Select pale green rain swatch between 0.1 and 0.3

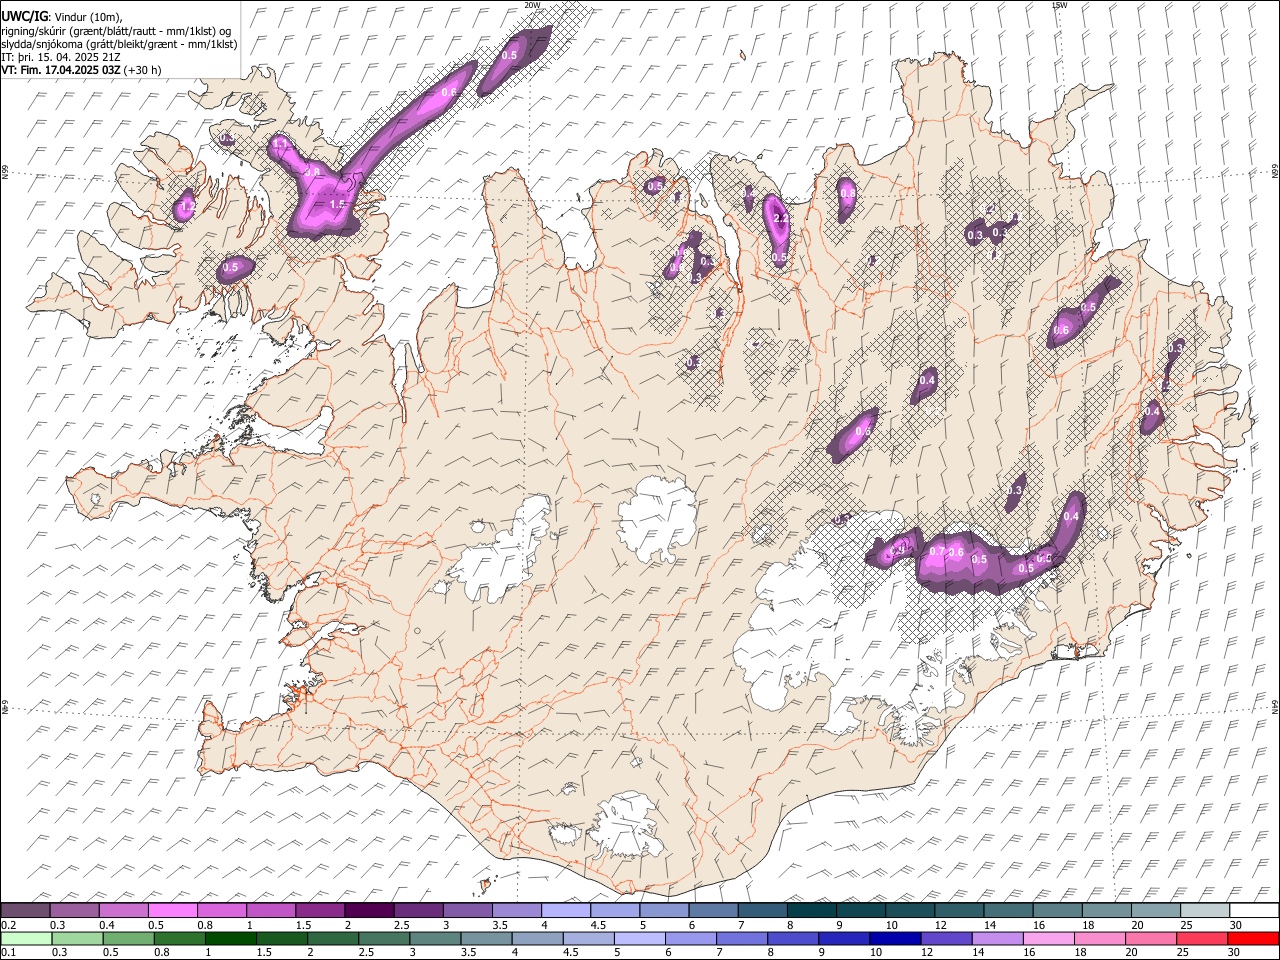coord(26,938)
